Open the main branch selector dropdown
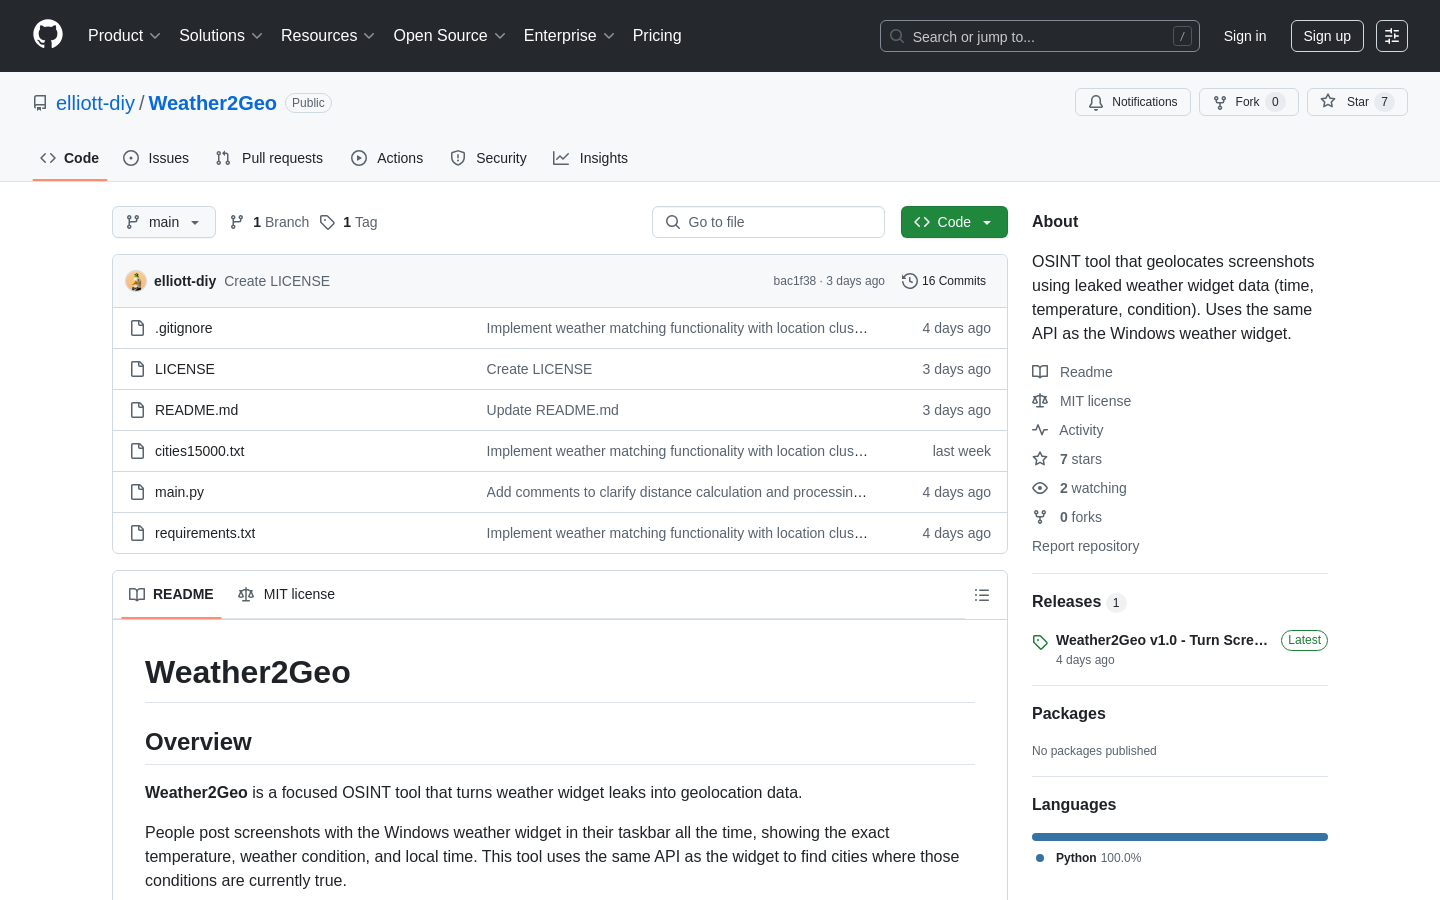This screenshot has width=1440, height=900. [x=164, y=222]
